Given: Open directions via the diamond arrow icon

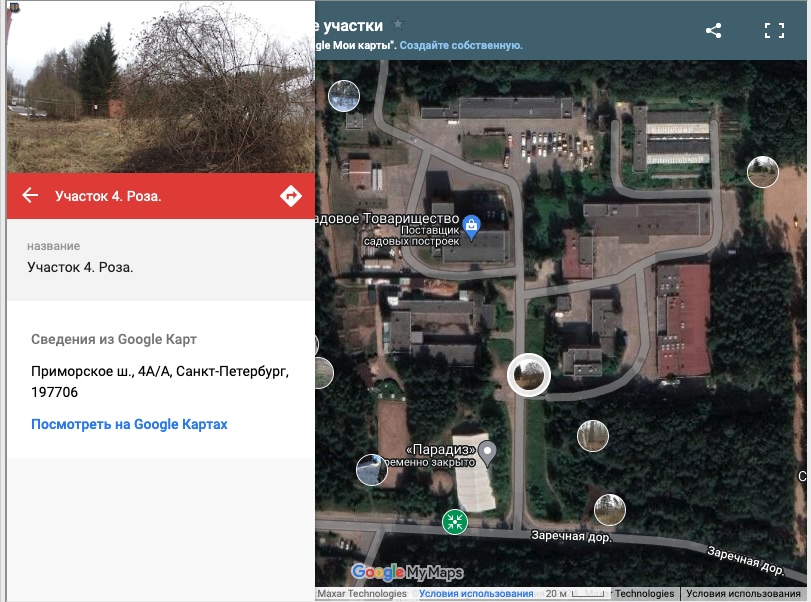Looking at the screenshot, I should tap(291, 196).
